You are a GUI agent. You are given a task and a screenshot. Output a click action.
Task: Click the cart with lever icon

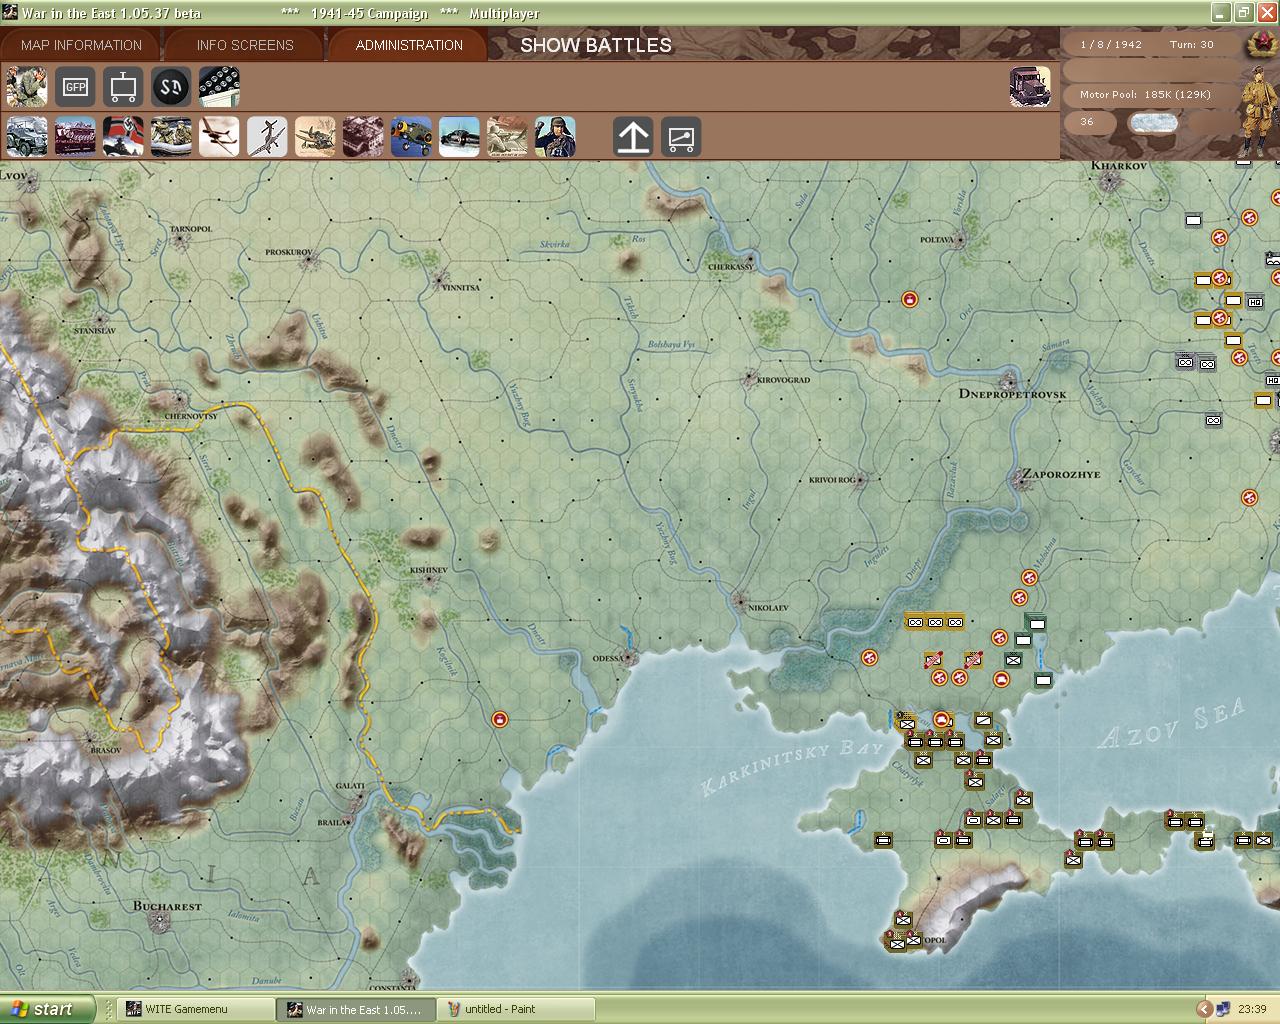[x=681, y=137]
